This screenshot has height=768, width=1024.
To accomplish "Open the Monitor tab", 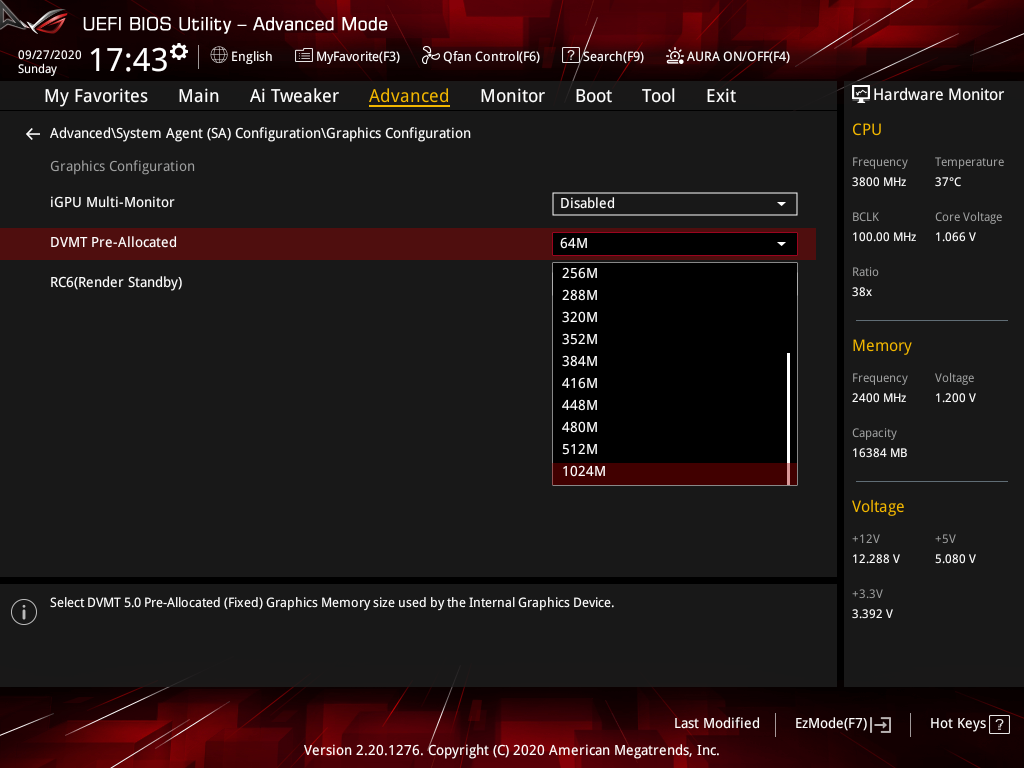I will coord(512,96).
